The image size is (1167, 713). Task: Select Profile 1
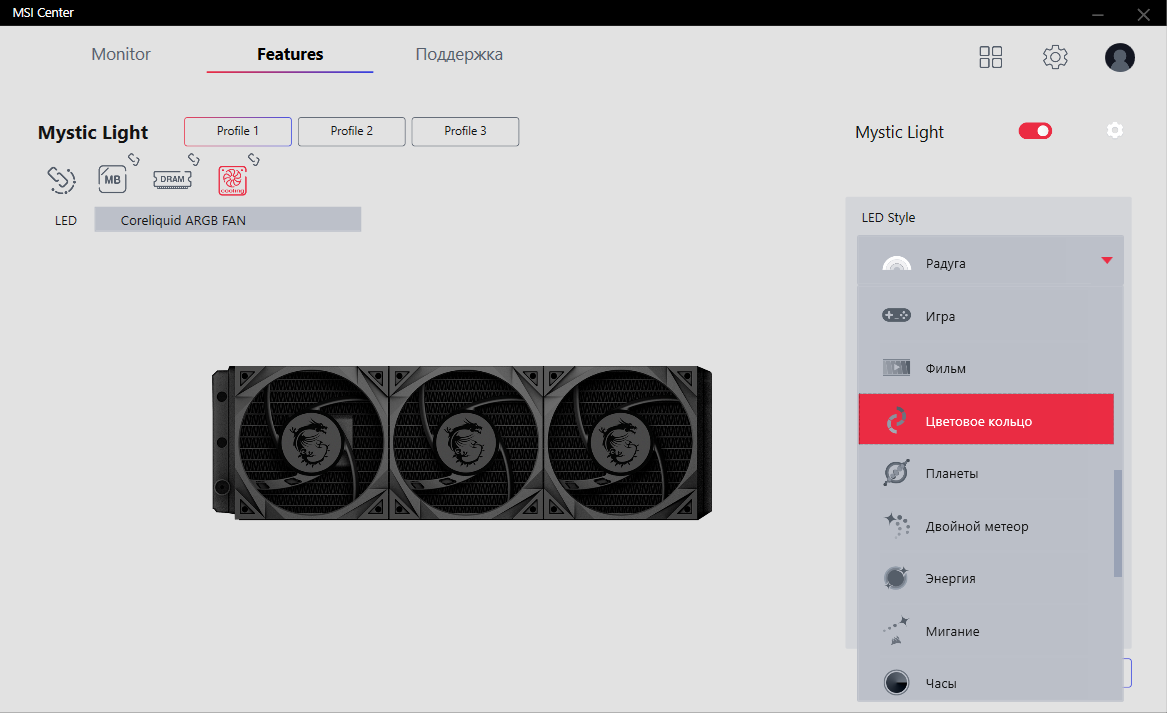tap(238, 131)
